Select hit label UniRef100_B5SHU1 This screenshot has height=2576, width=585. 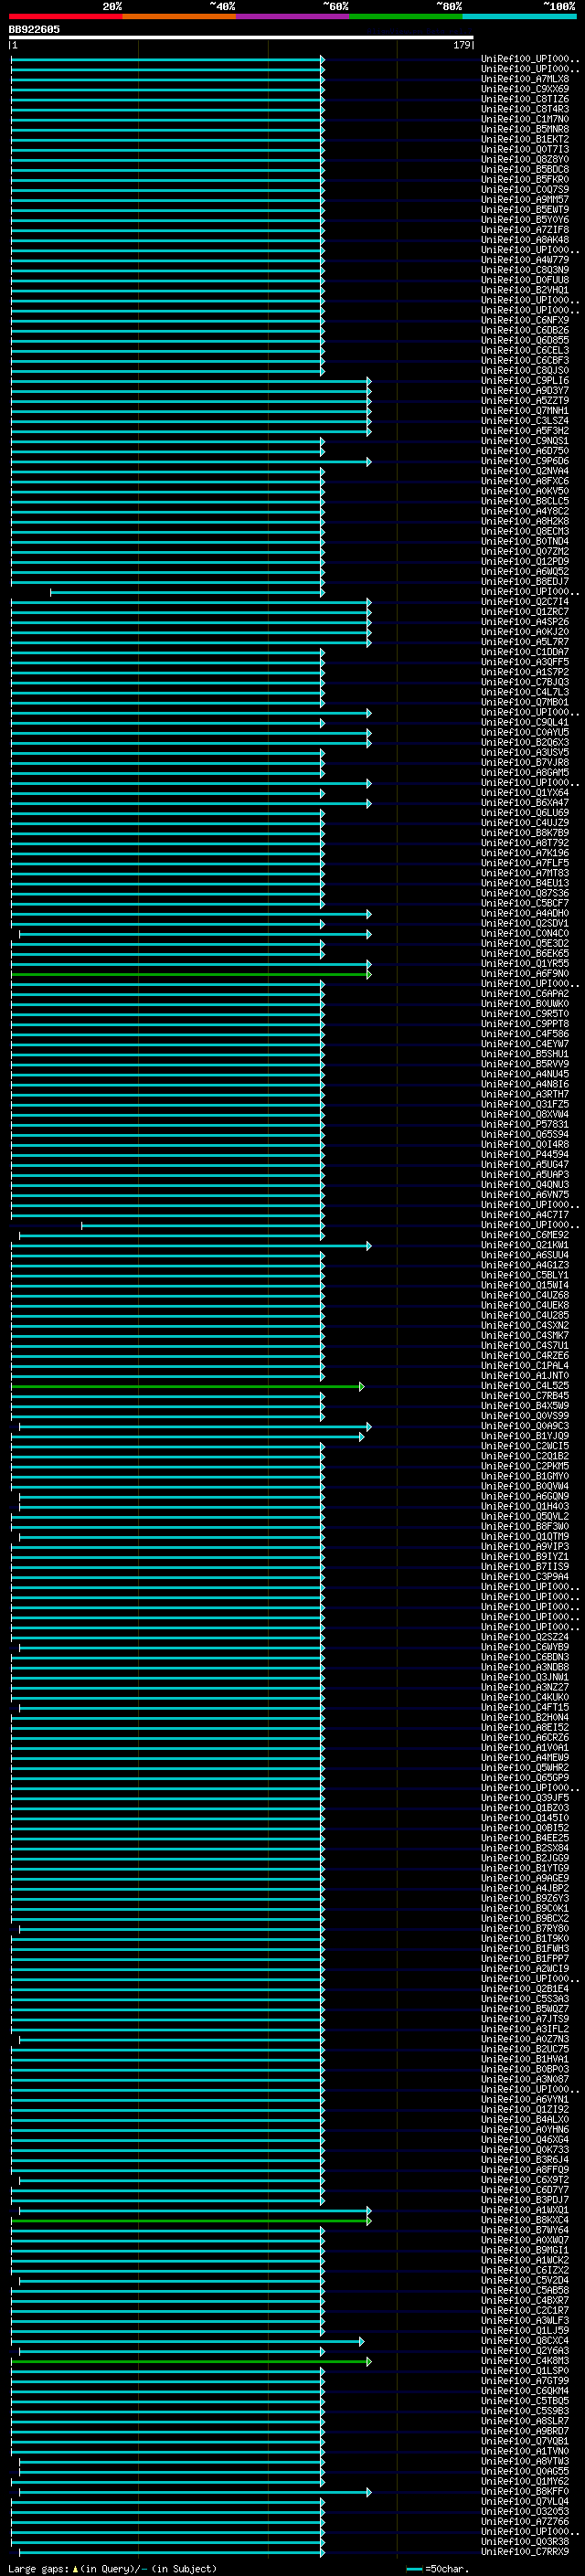(525, 1053)
